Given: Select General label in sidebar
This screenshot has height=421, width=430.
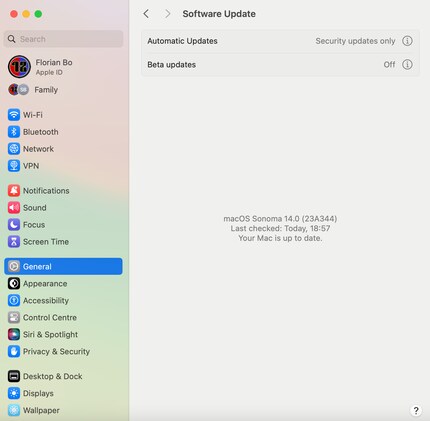Looking at the screenshot, I should click(37, 266).
